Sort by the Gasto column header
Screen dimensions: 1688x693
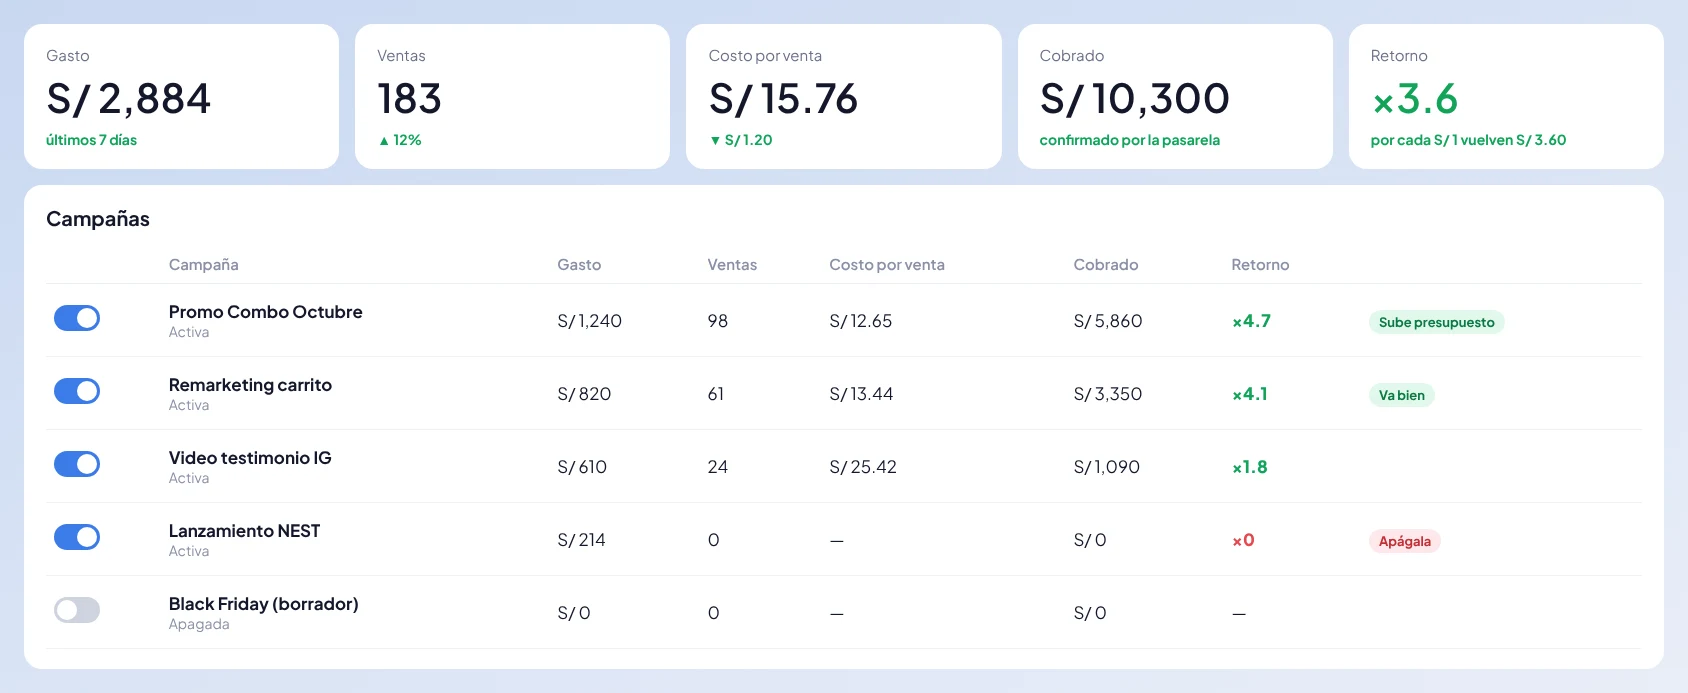tap(579, 265)
